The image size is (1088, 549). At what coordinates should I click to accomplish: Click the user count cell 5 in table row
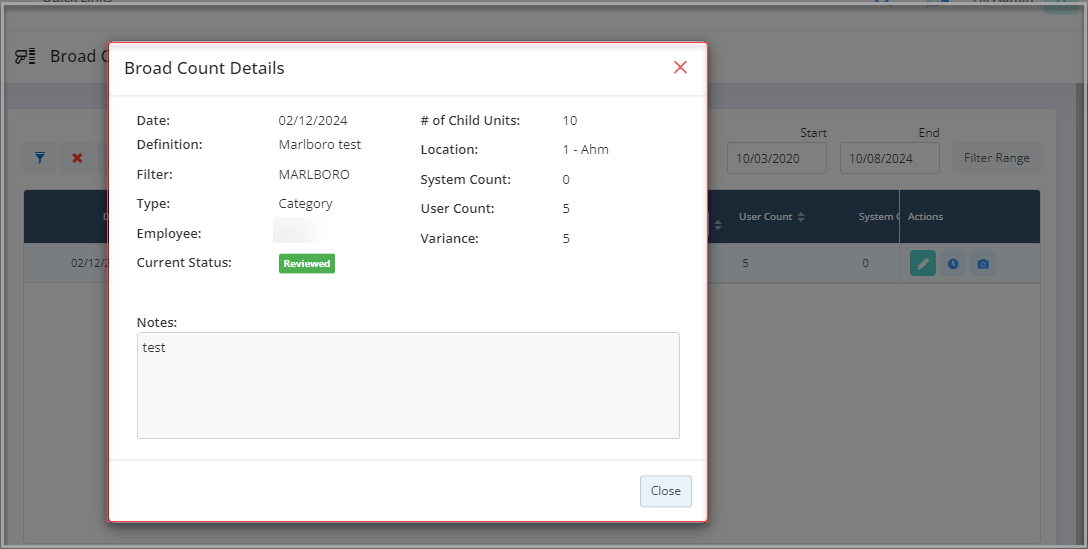tap(745, 263)
